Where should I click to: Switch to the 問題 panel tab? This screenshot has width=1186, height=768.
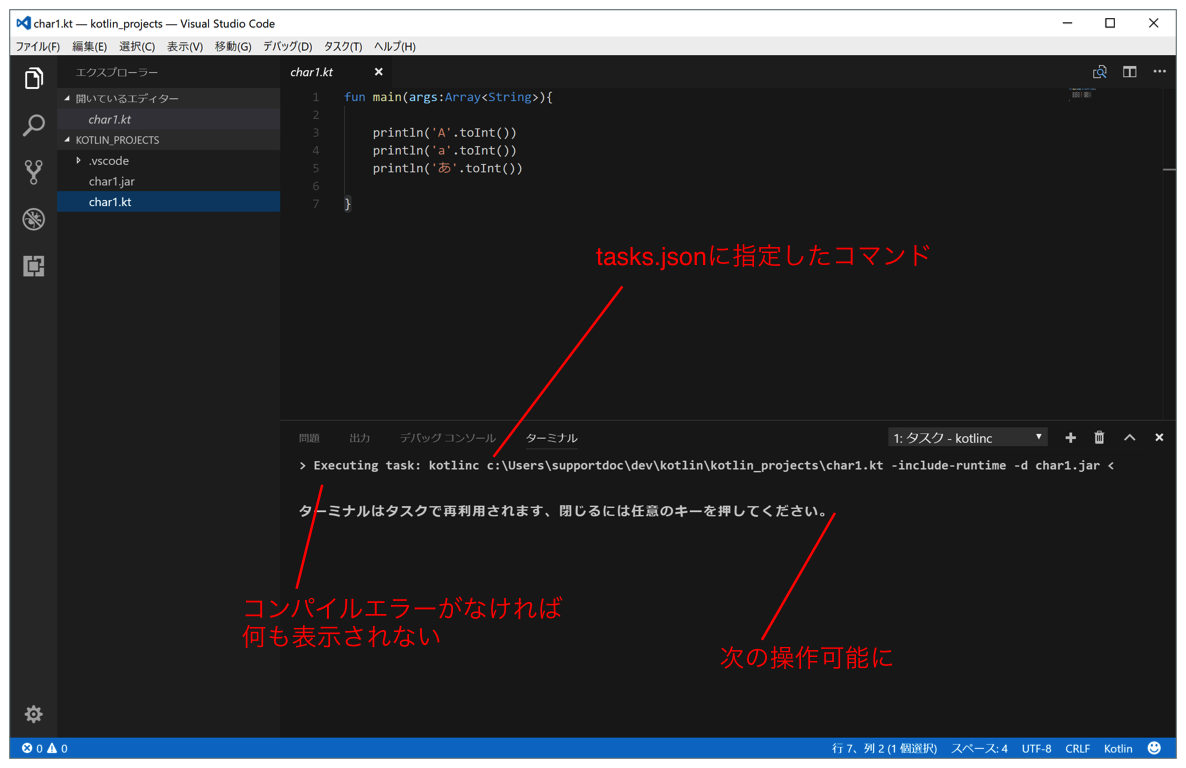(309, 438)
